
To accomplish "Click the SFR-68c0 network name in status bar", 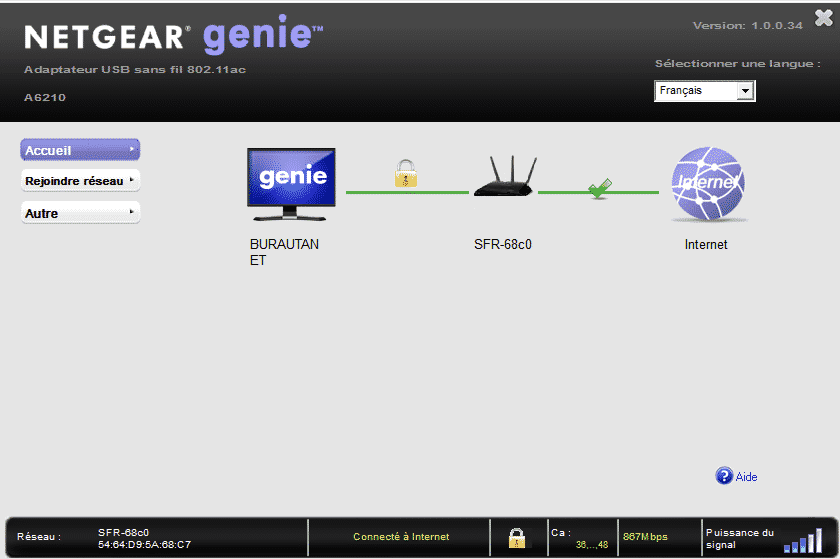I will [123, 532].
